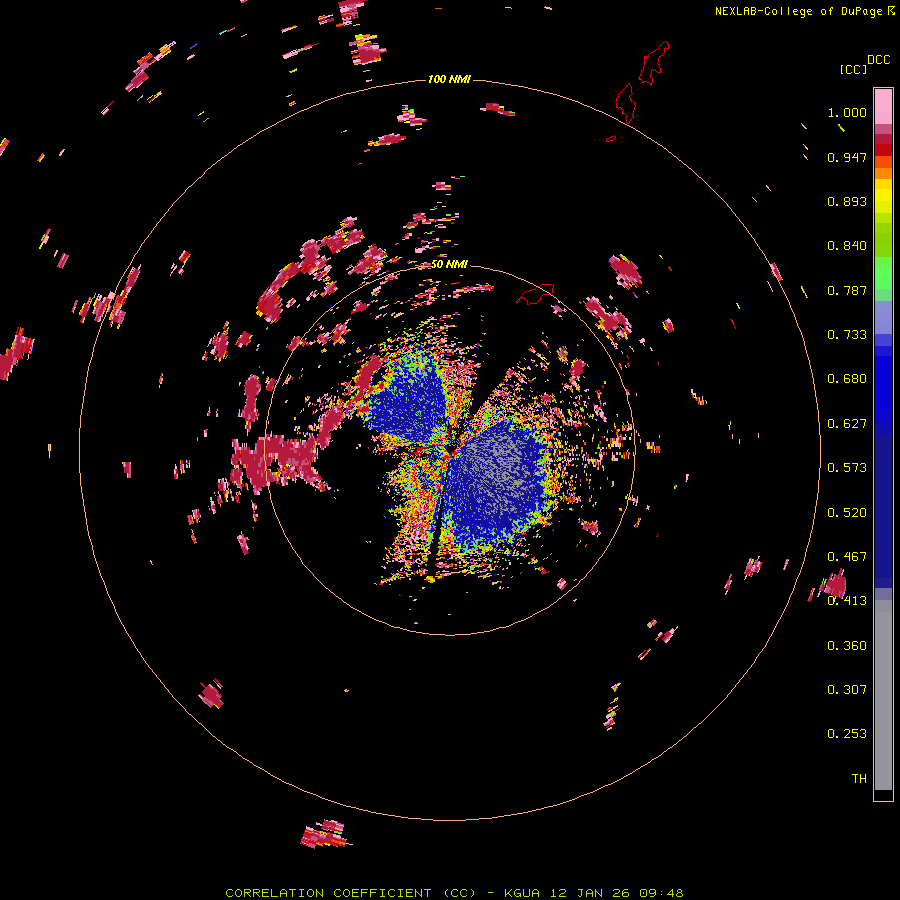Pick the light pink swatch at the top of the color bar
900x900 pixels.
(883, 106)
